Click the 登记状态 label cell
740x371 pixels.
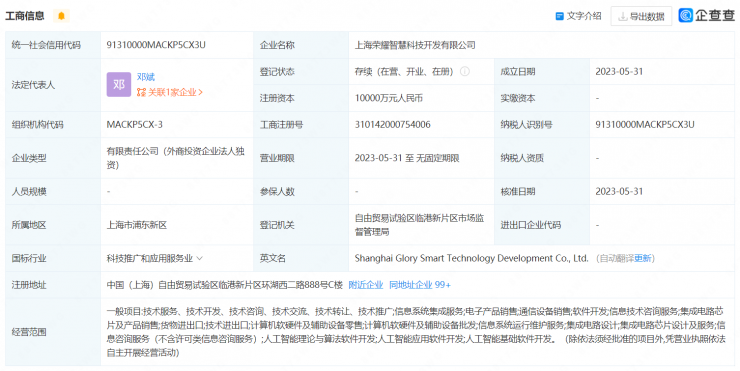(301, 72)
